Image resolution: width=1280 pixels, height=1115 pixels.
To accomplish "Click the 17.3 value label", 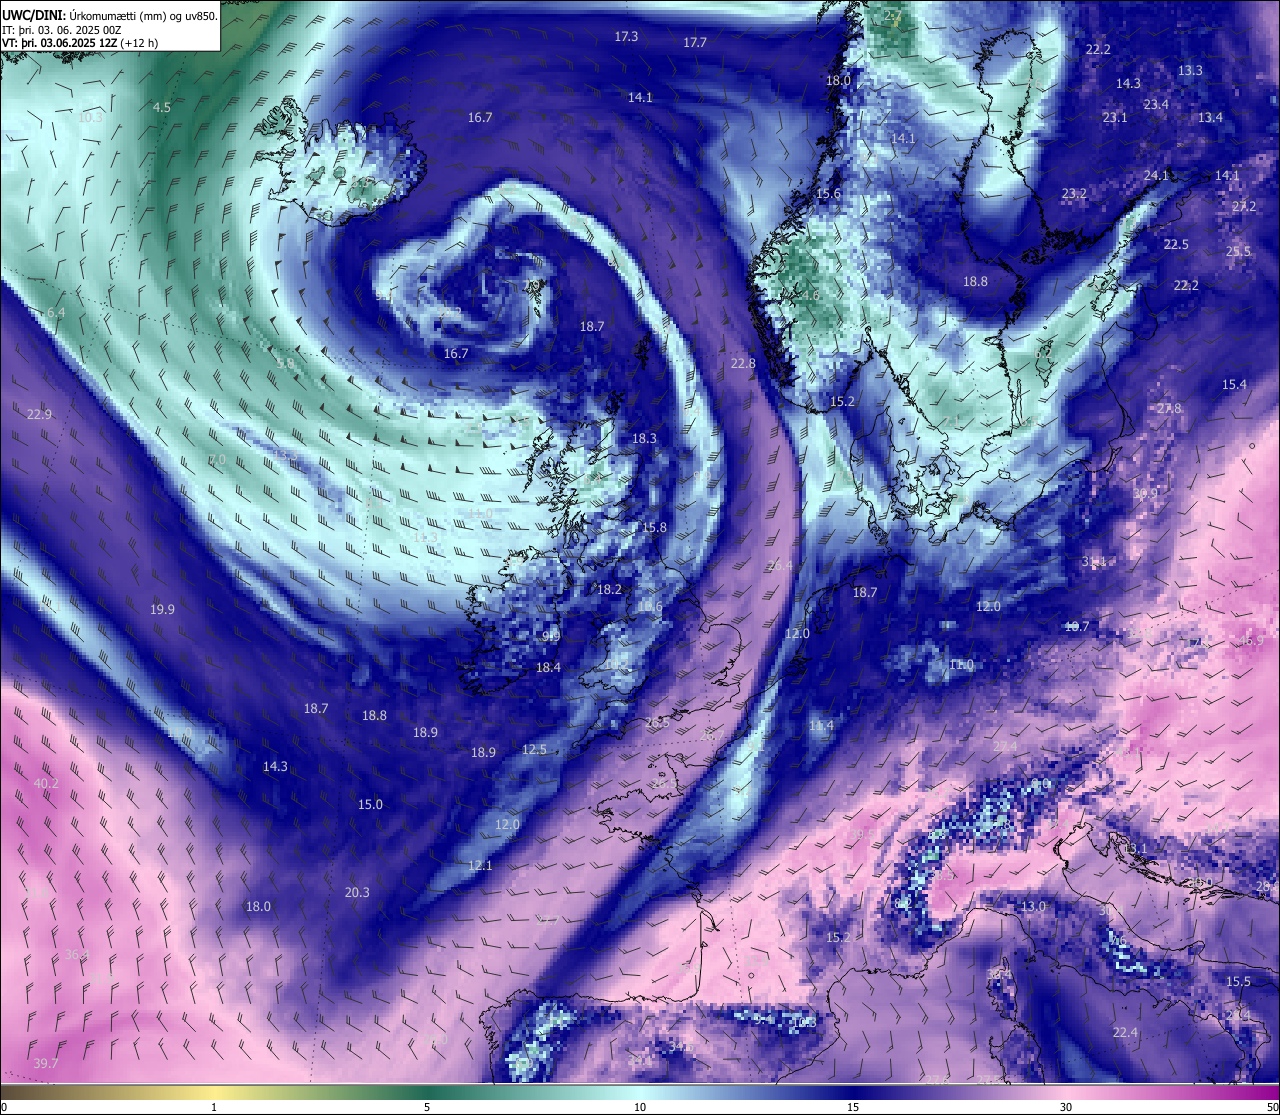I will (x=626, y=36).
